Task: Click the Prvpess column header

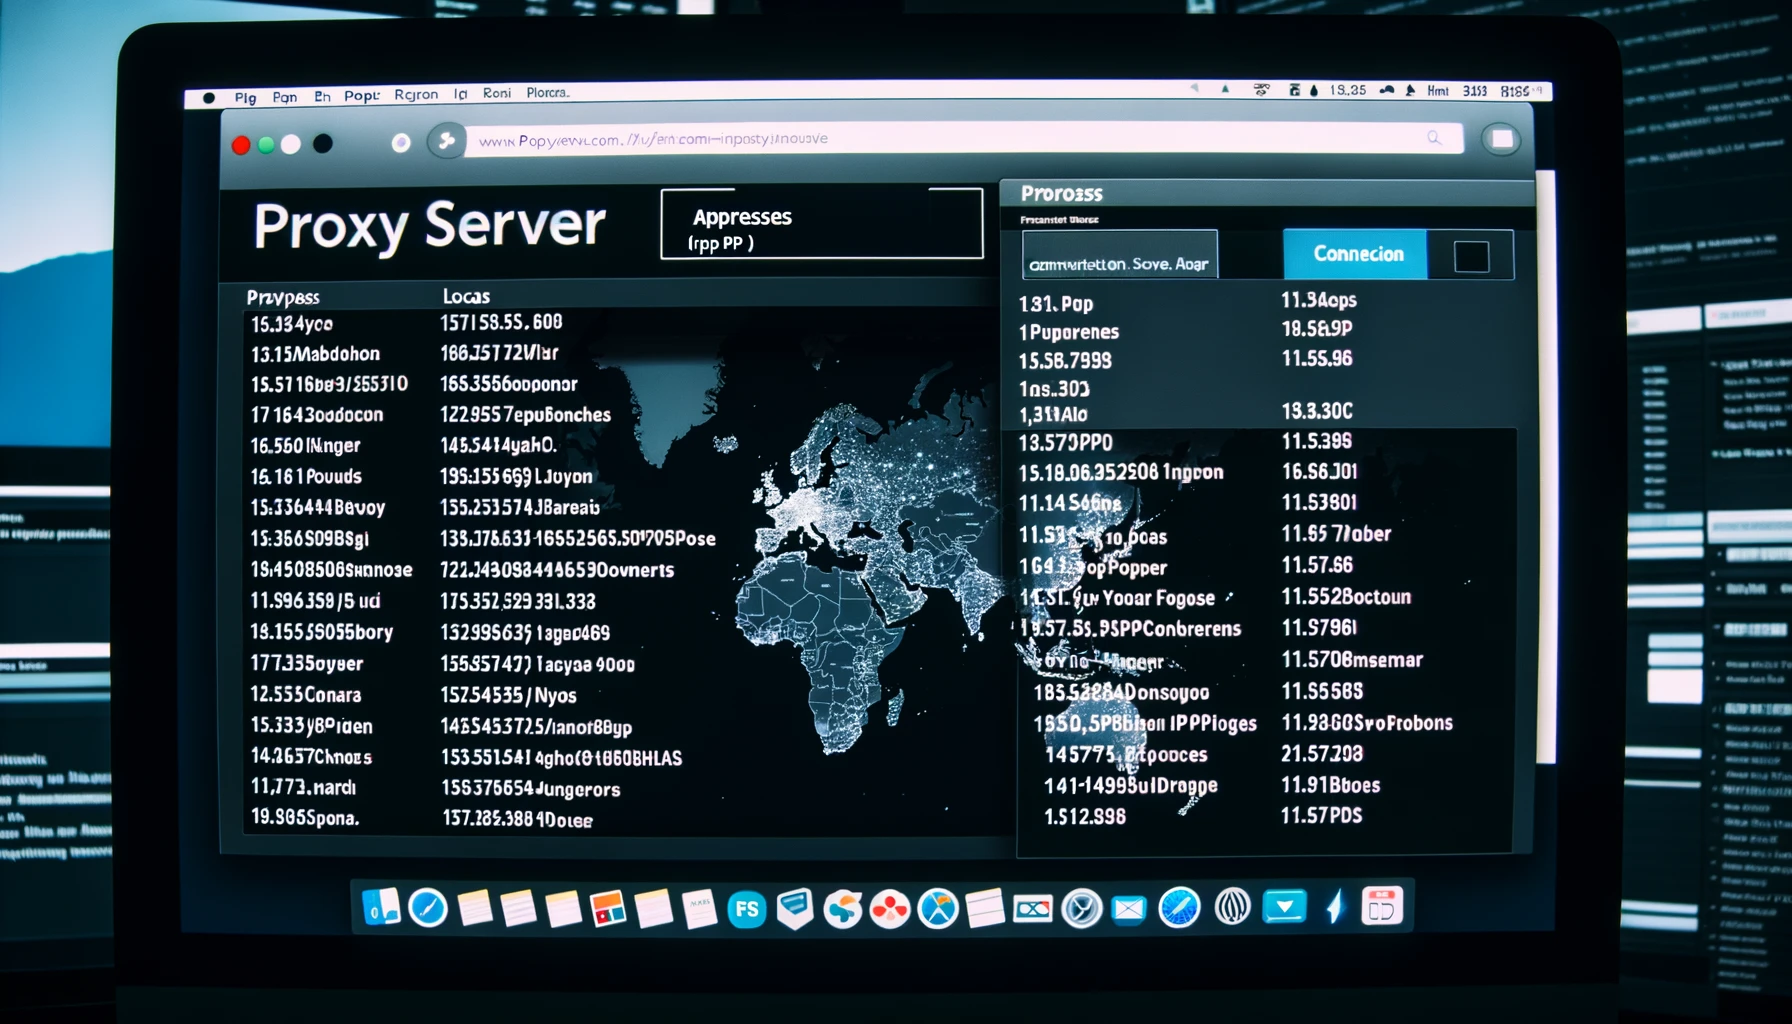Action: pyautogui.click(x=283, y=297)
